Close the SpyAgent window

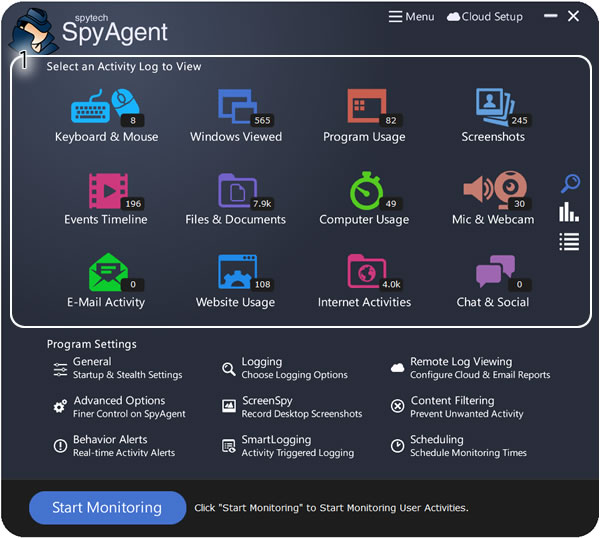[573, 16]
